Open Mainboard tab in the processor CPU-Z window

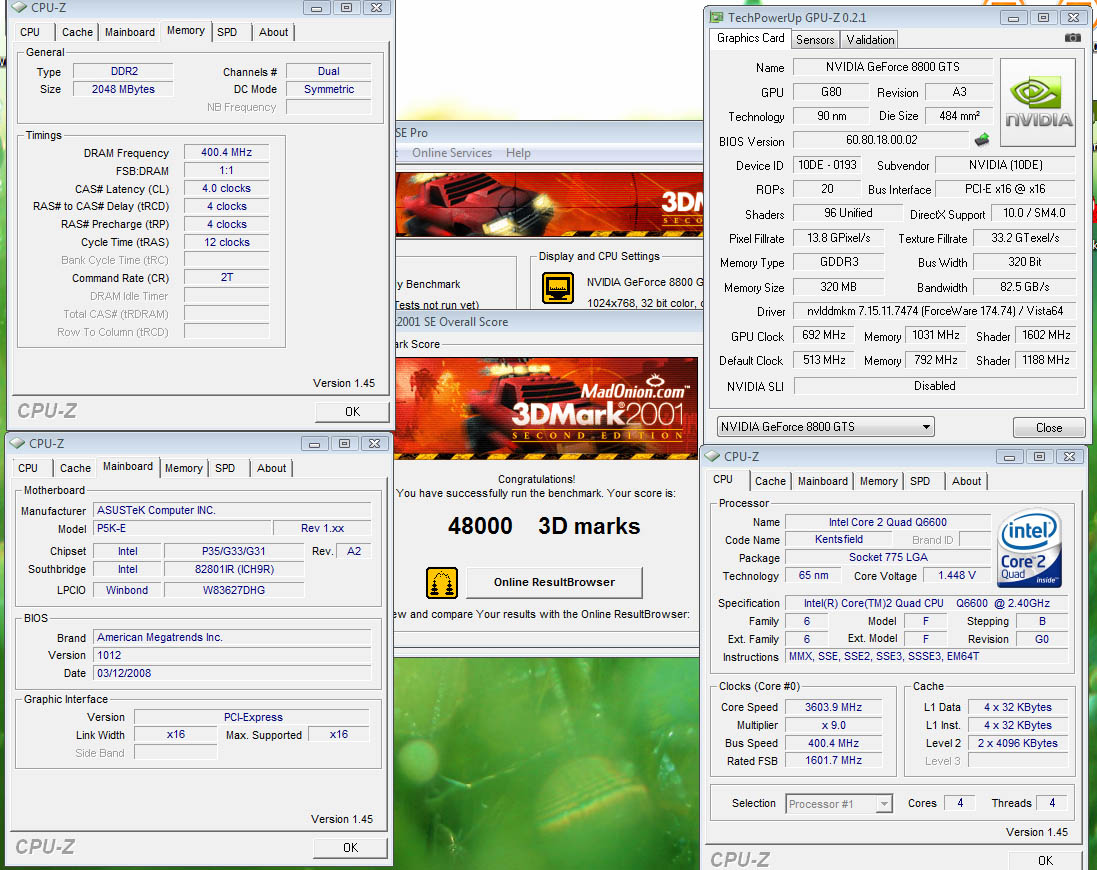click(x=823, y=481)
